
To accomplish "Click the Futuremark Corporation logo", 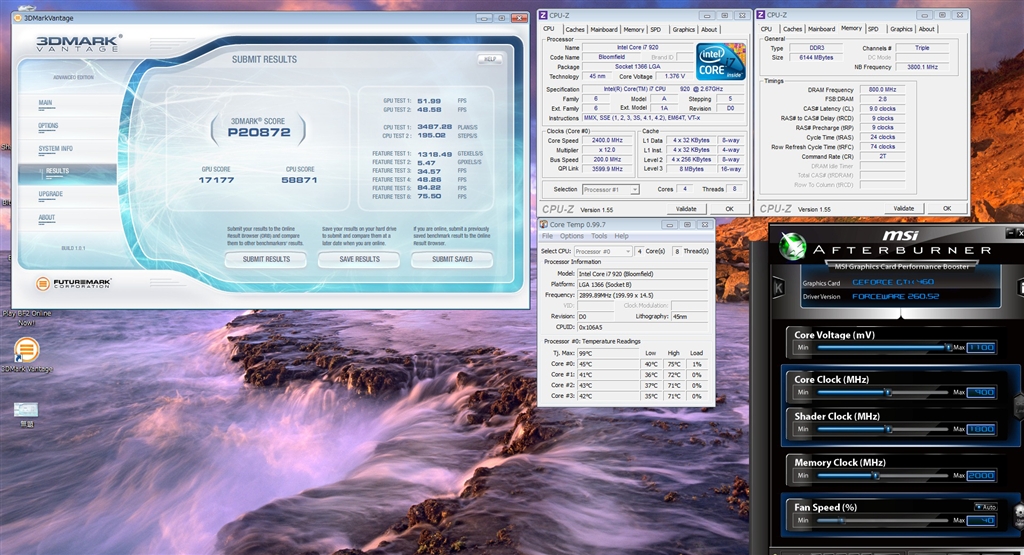I will pos(74,284).
